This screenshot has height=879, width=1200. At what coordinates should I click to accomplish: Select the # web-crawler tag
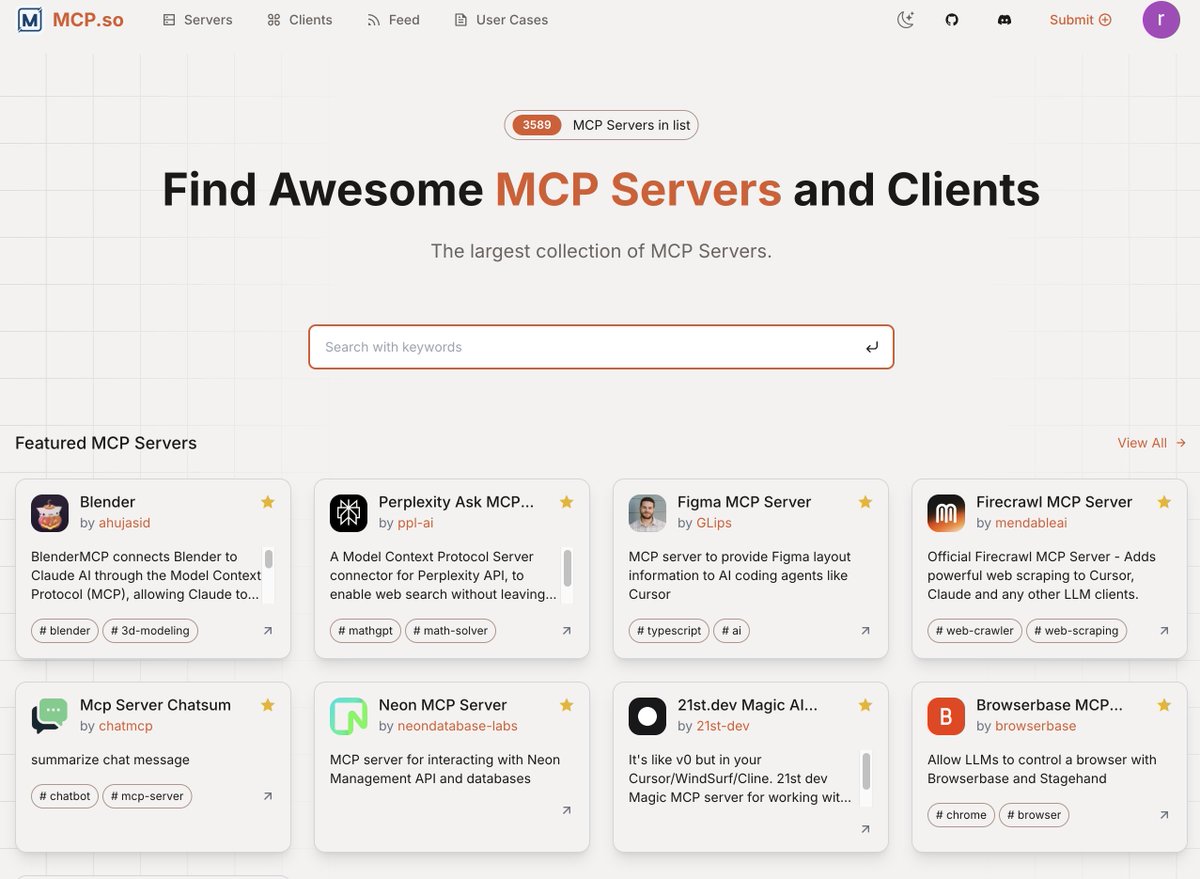point(975,631)
